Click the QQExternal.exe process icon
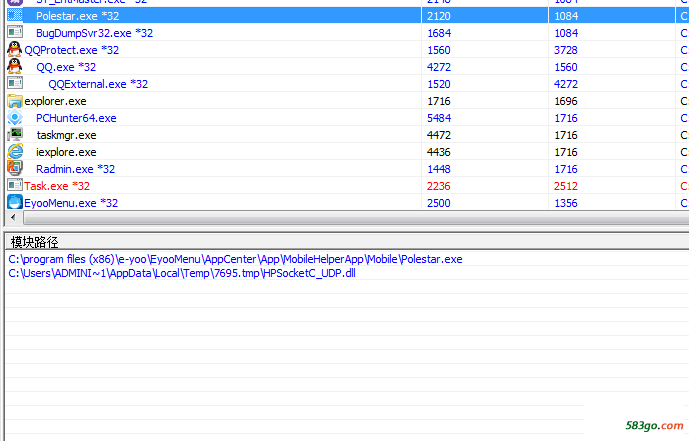Viewport: 689px width, 441px height. [x=15, y=83]
